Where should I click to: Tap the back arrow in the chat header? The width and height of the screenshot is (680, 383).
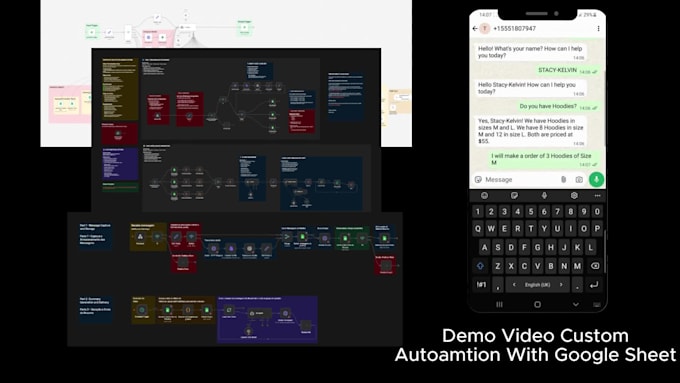click(x=475, y=29)
